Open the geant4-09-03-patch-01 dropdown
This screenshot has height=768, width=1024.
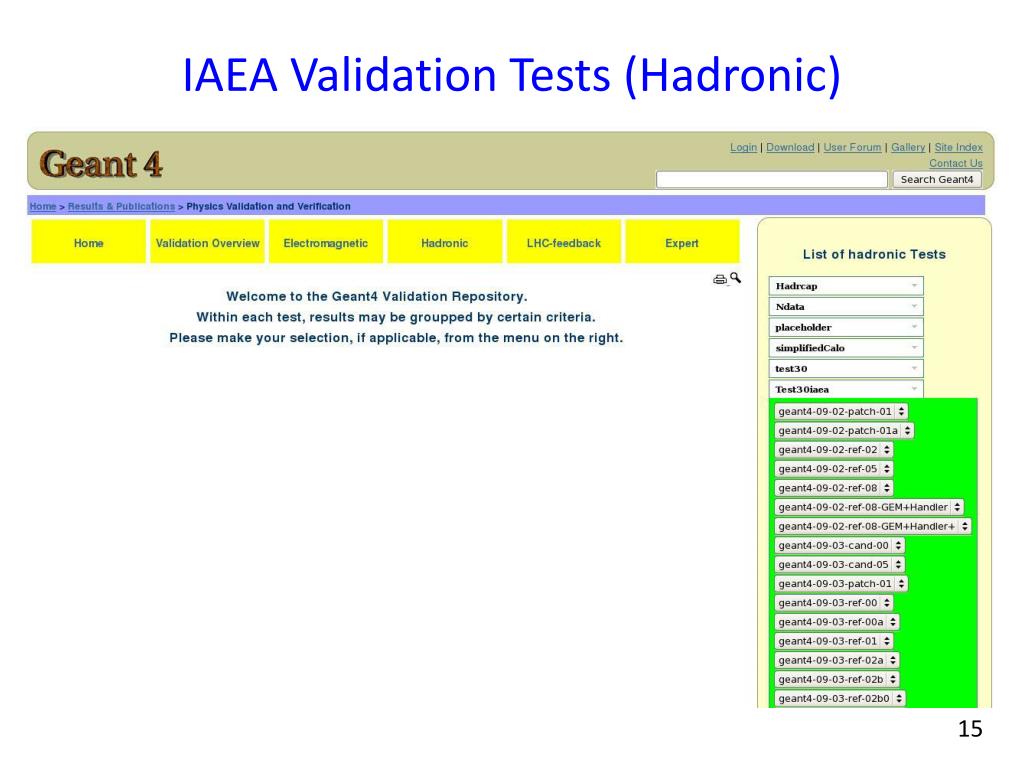841,584
